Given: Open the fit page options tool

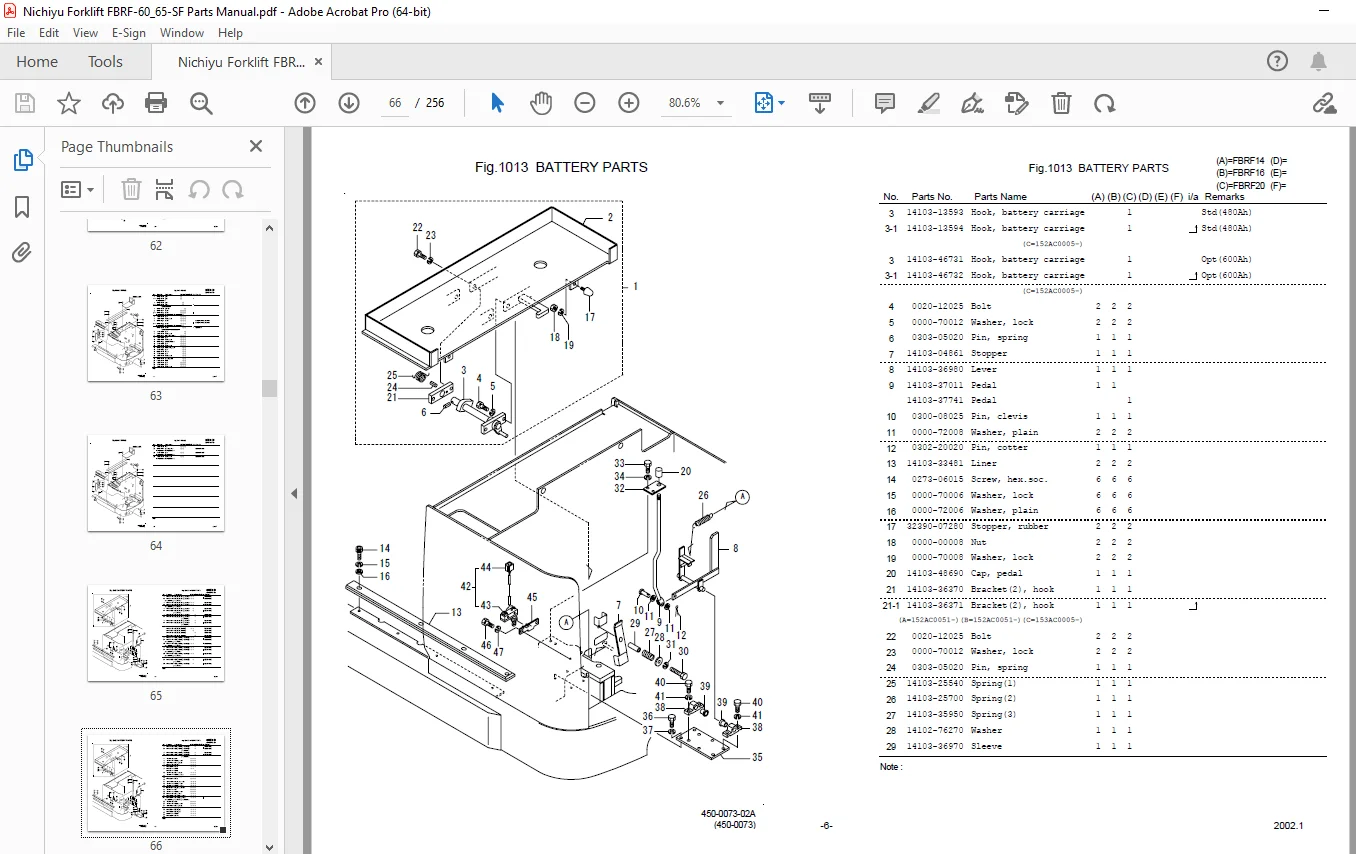Looking at the screenshot, I should pyautogui.click(x=768, y=103).
